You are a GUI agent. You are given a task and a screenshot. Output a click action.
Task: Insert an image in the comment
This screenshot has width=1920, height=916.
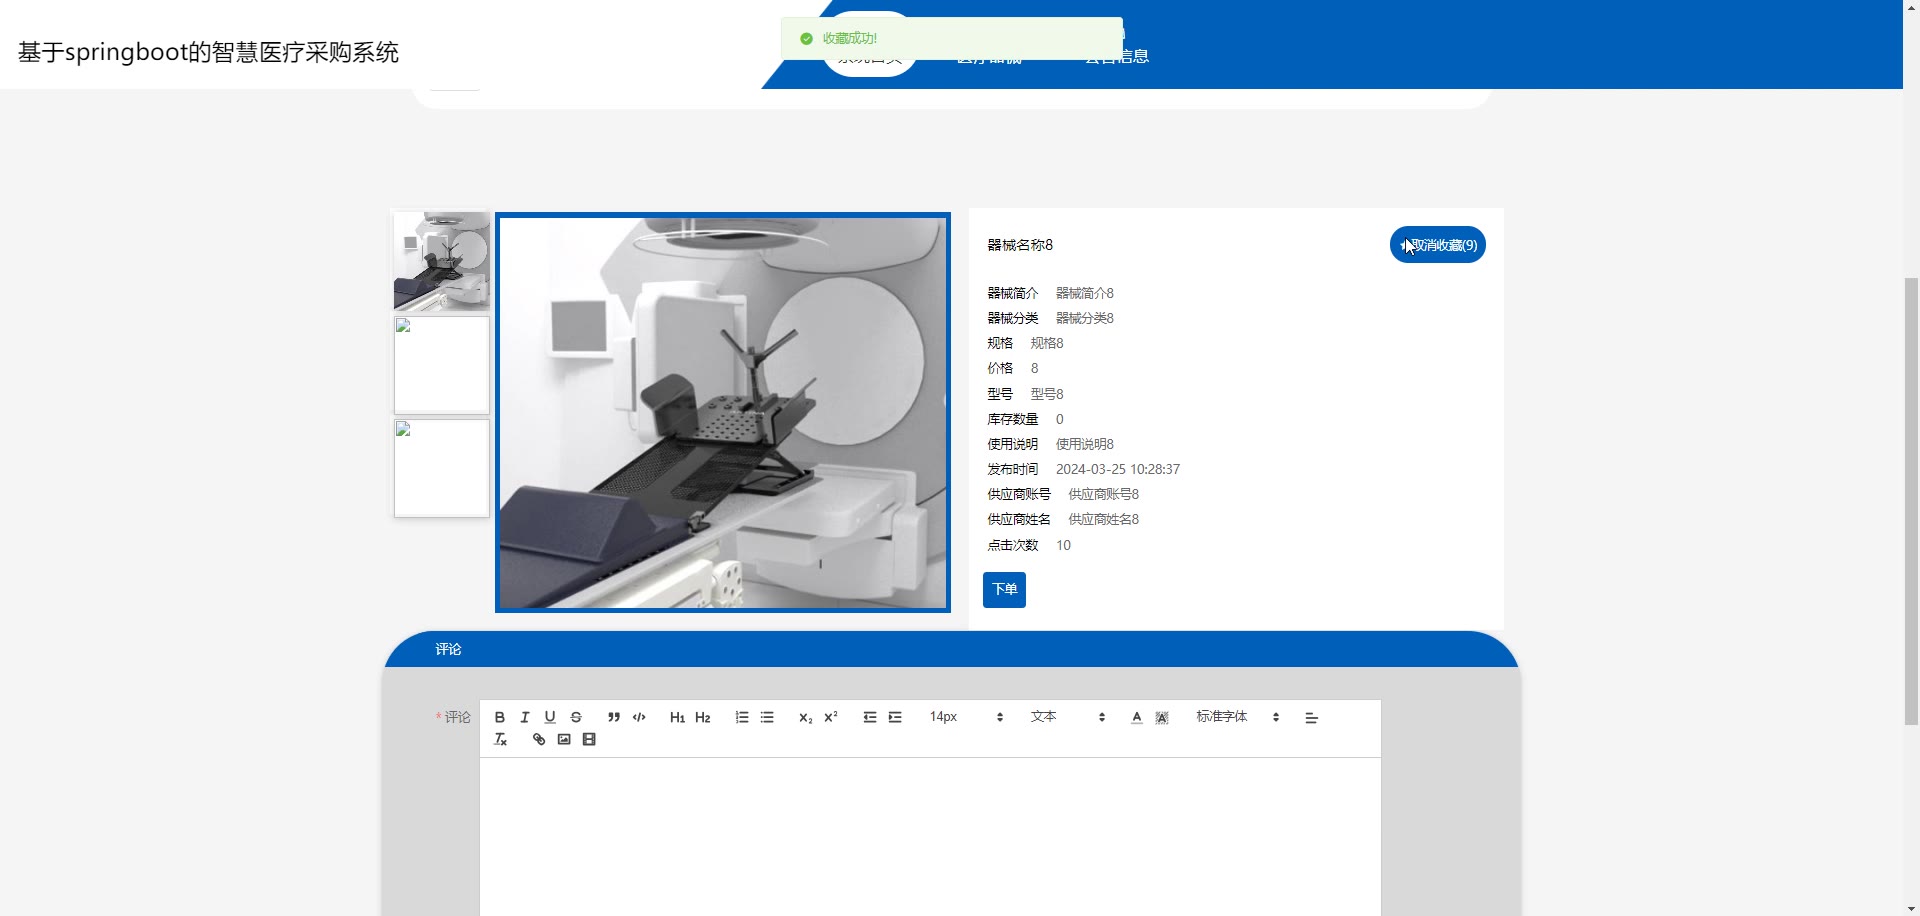click(x=564, y=739)
